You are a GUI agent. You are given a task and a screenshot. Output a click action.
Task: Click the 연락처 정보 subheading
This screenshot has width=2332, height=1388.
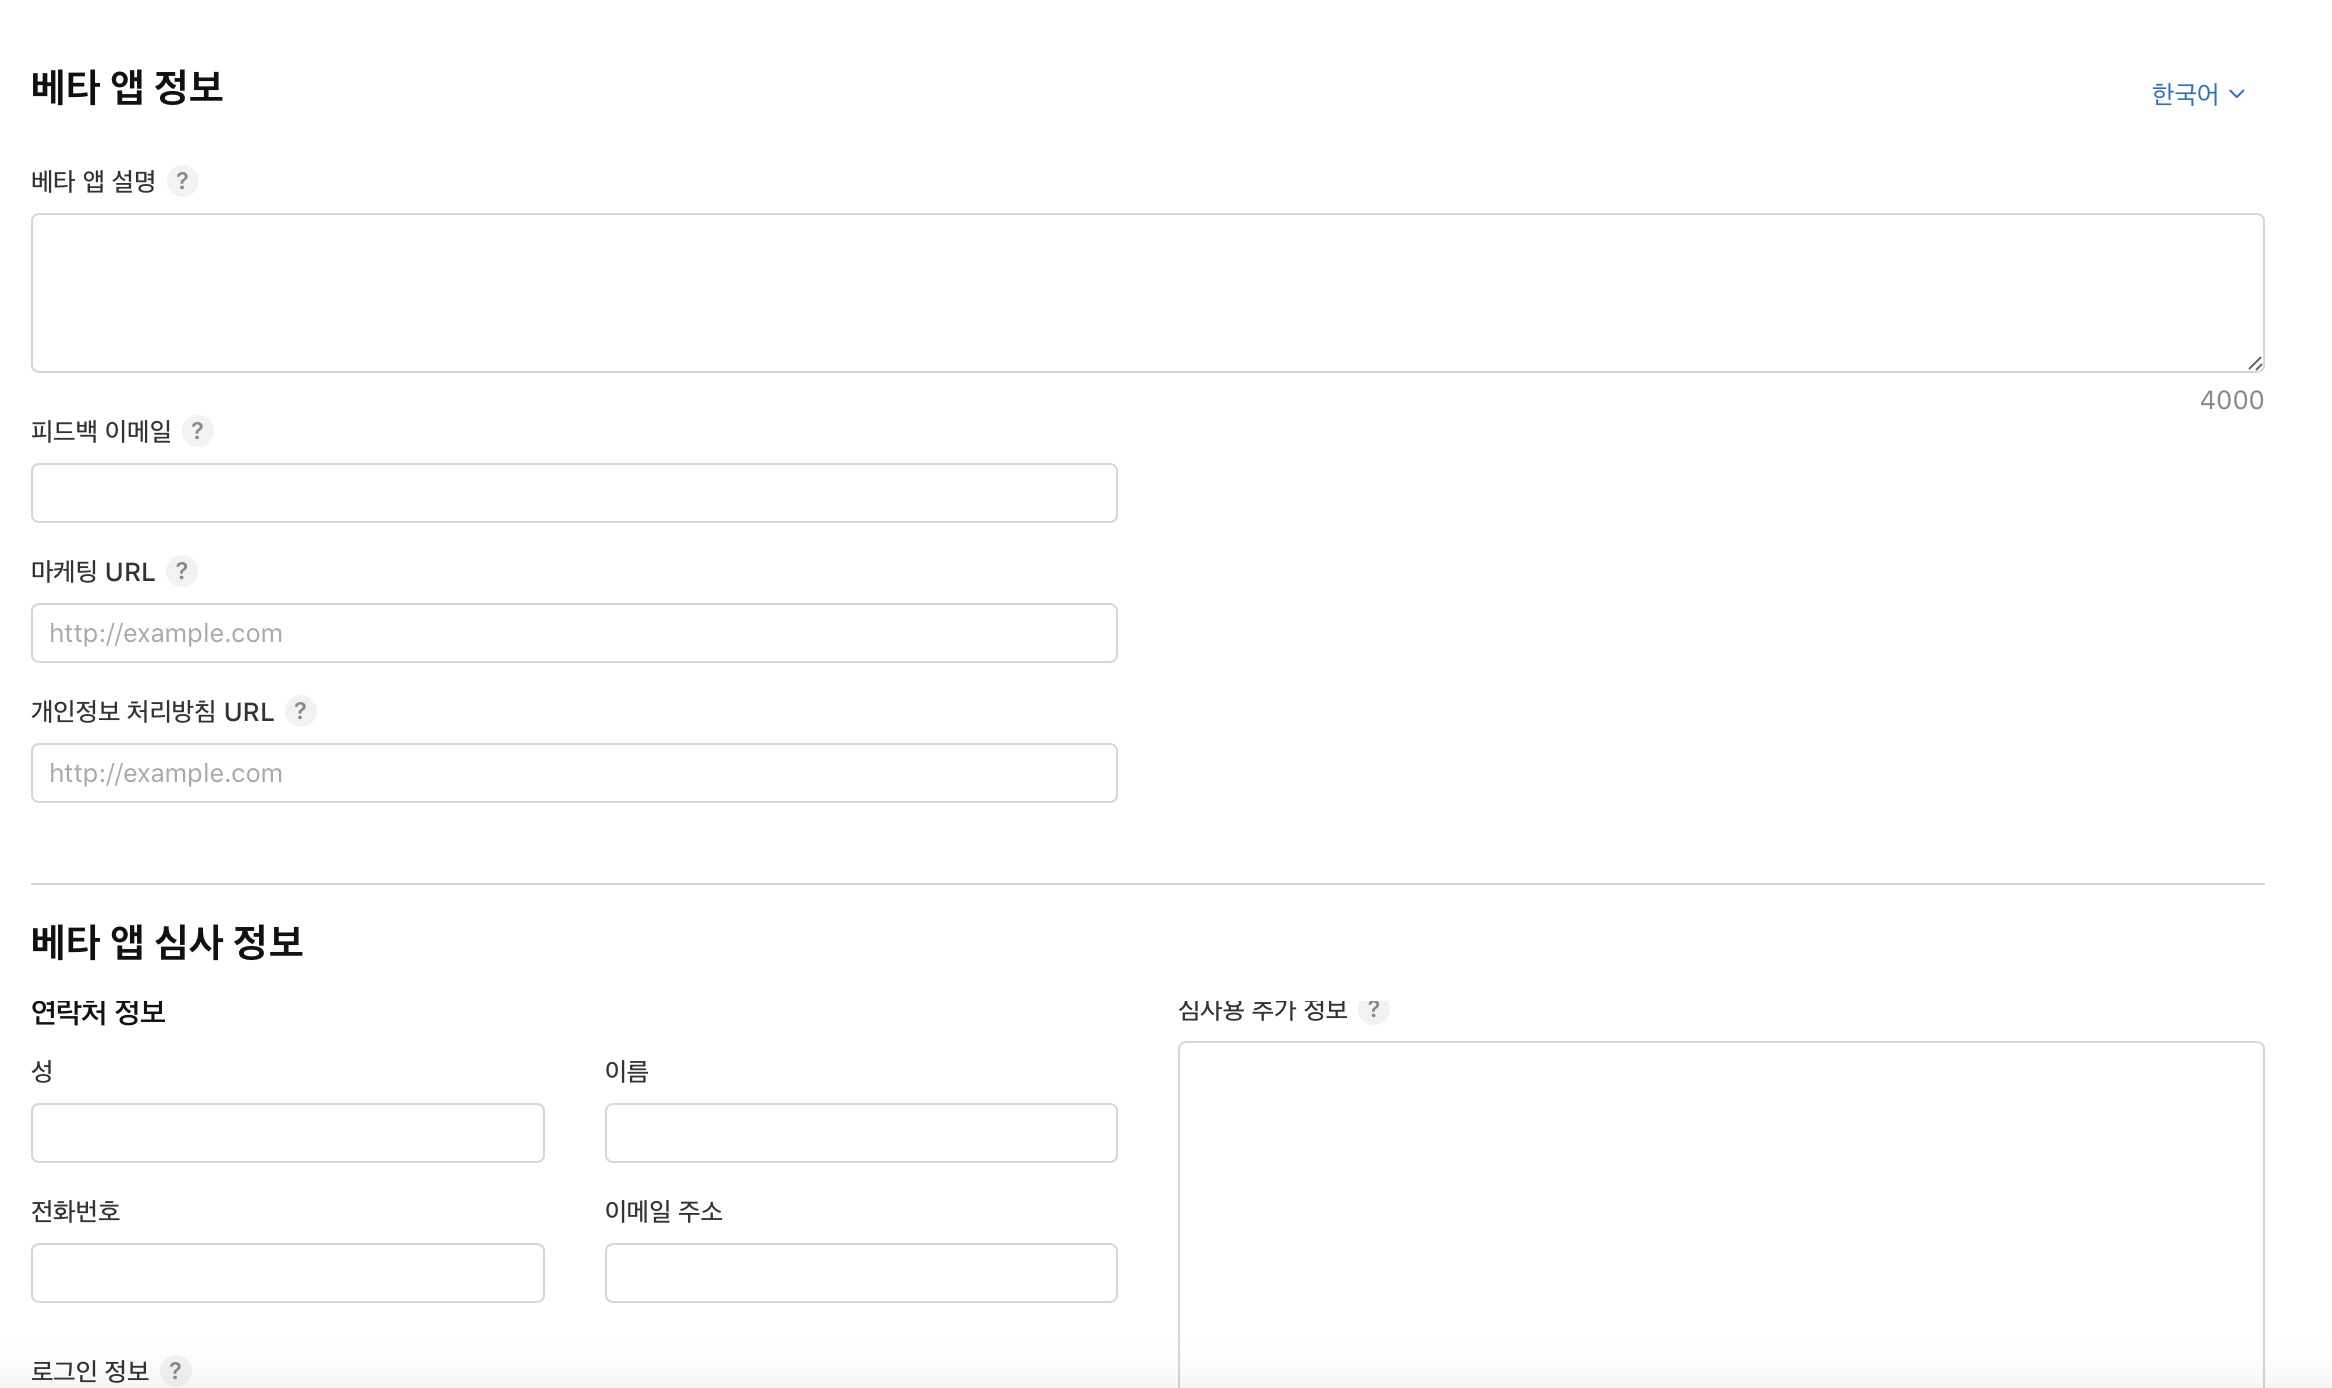[x=98, y=1012]
